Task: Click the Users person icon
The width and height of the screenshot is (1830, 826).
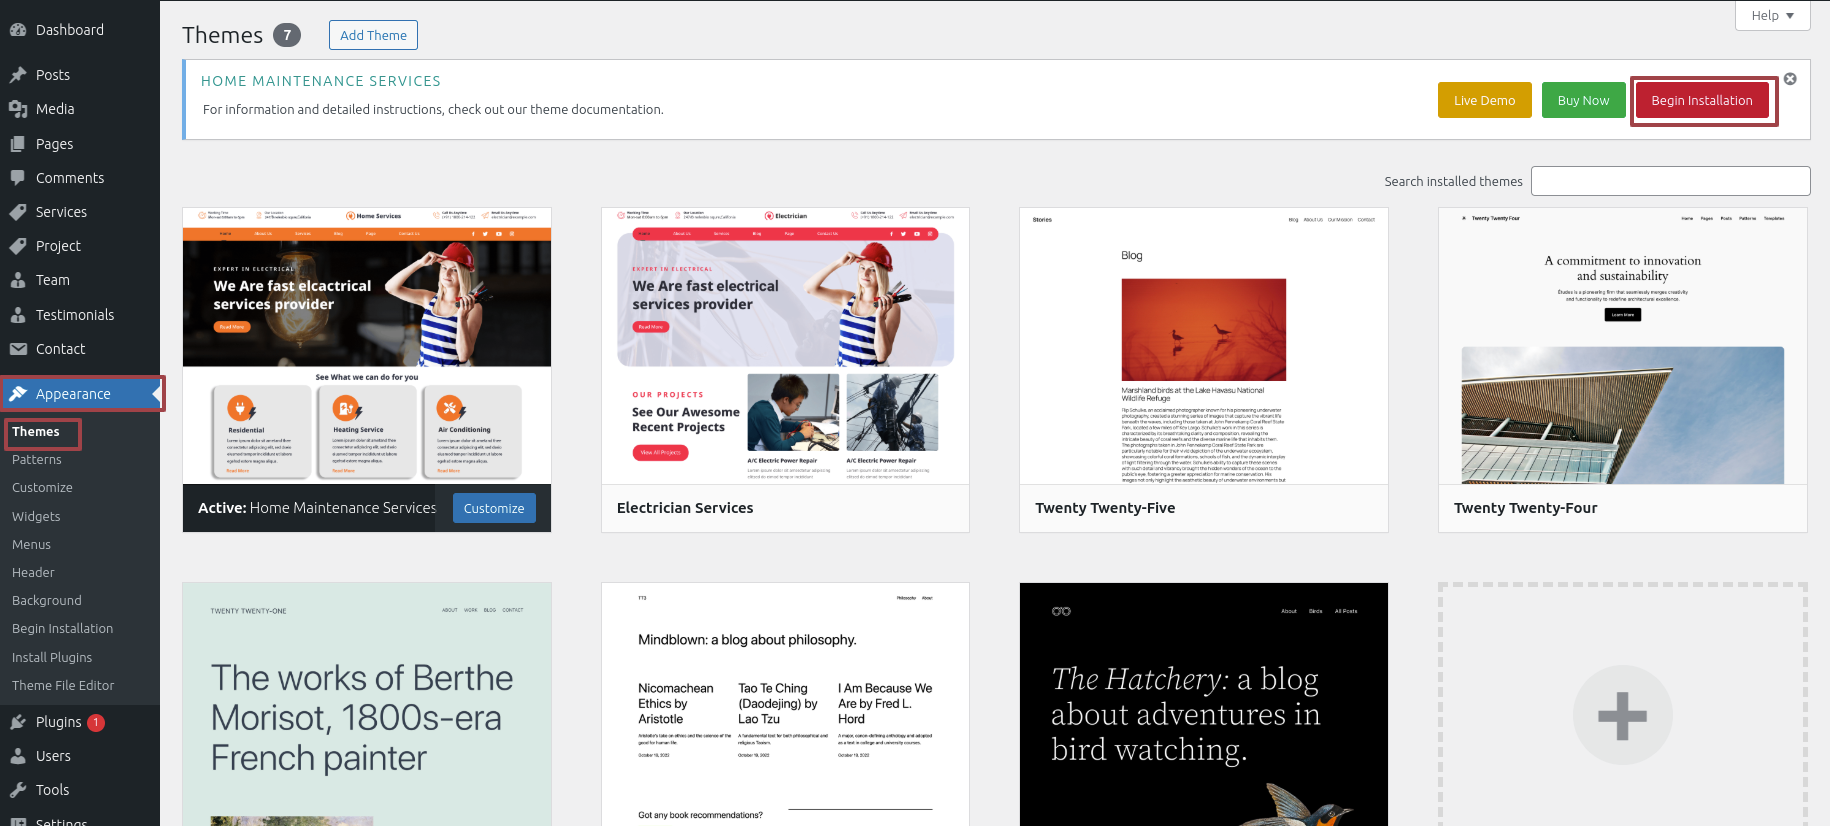Action: click(18, 756)
